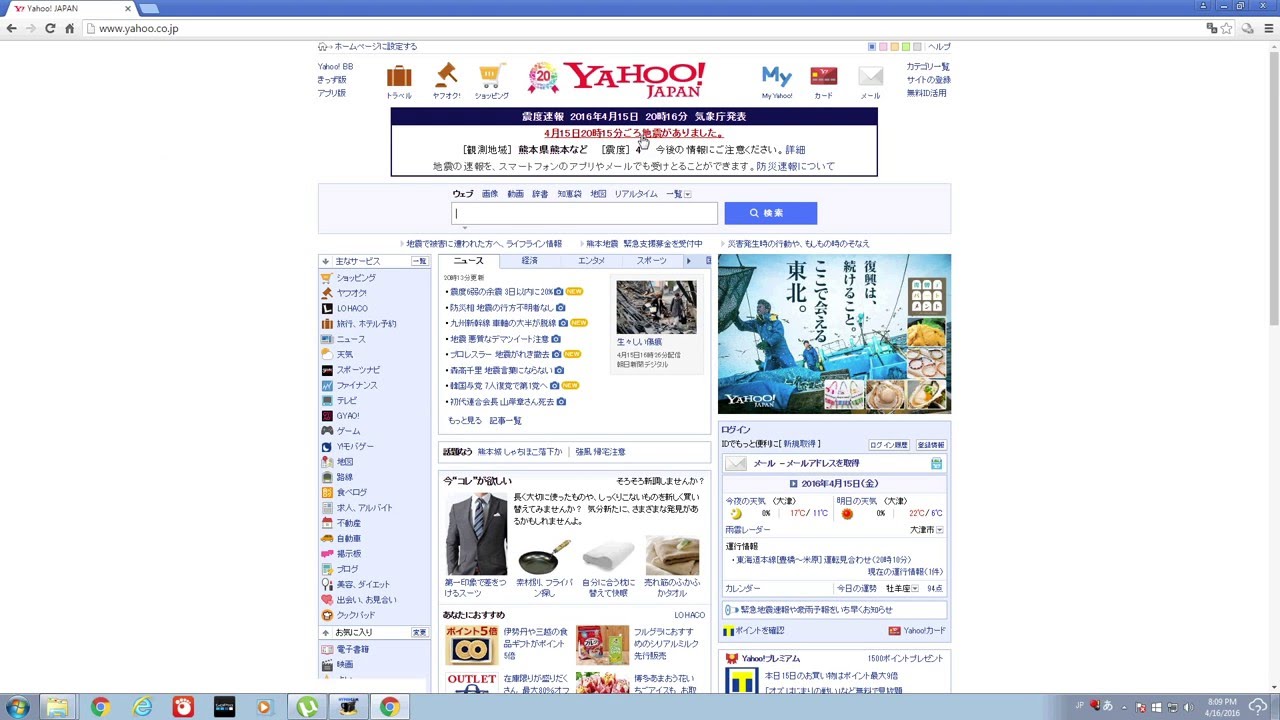
Task: Click the 地図 map sidebar icon
Action: pos(327,462)
